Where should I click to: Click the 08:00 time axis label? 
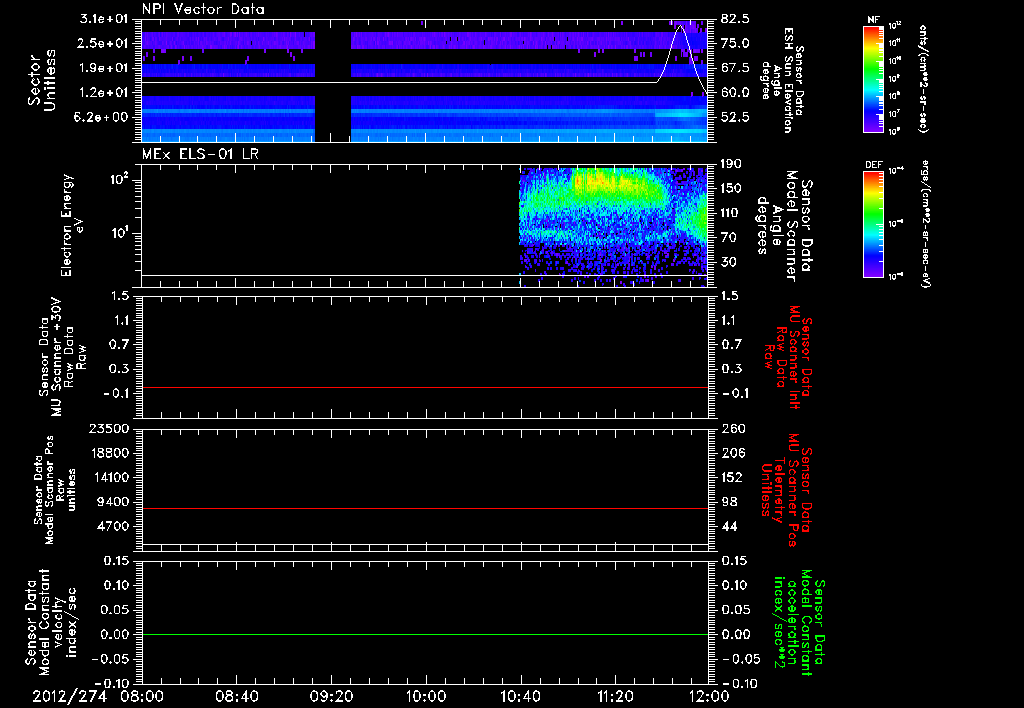click(142, 696)
